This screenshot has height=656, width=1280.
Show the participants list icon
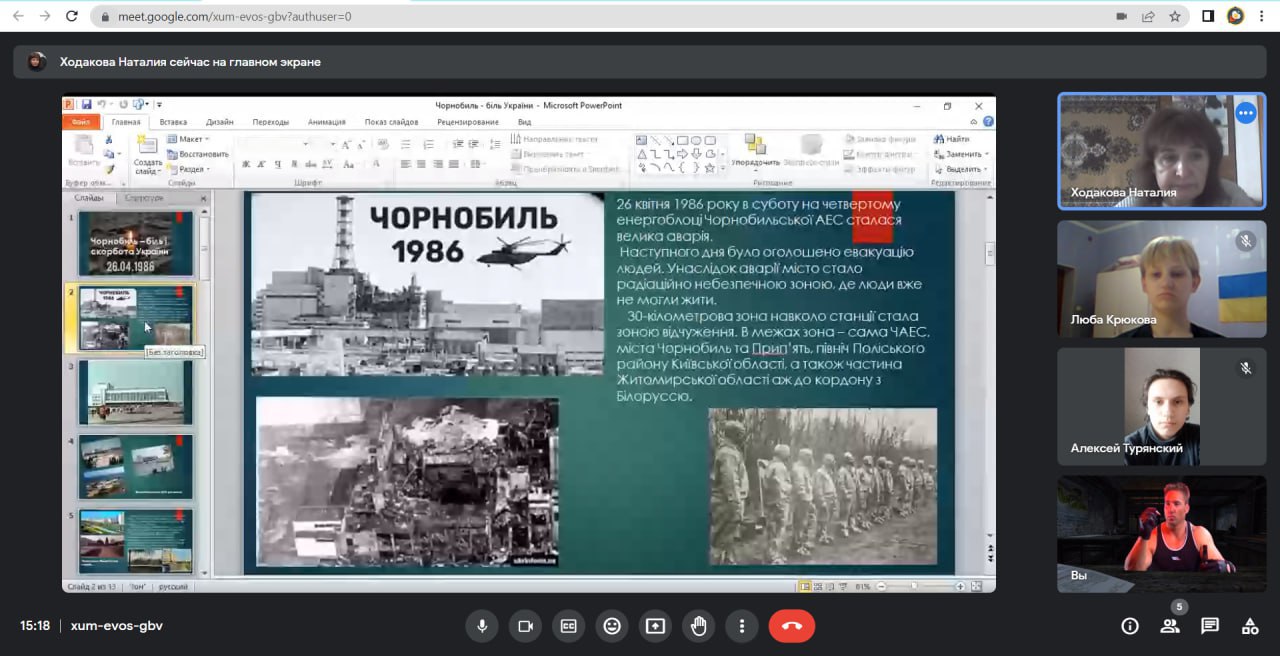pos(1169,626)
